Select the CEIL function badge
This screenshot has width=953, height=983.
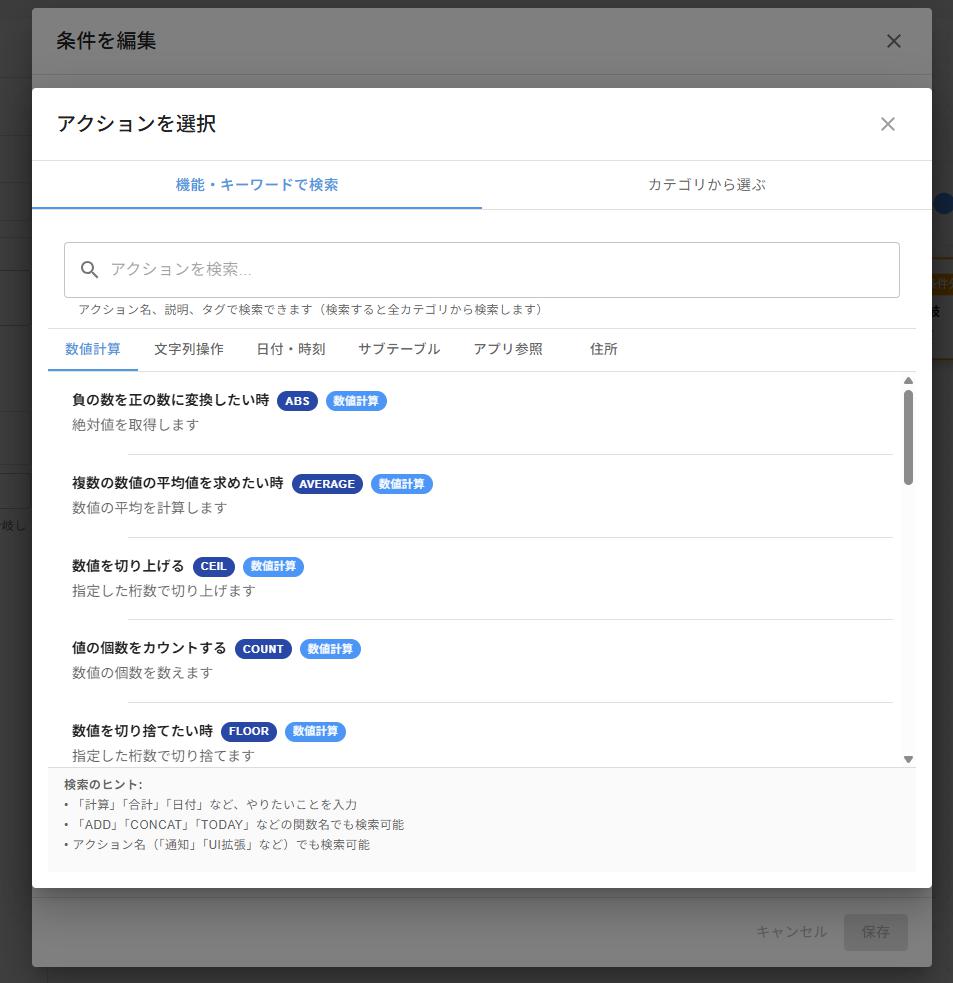213,566
